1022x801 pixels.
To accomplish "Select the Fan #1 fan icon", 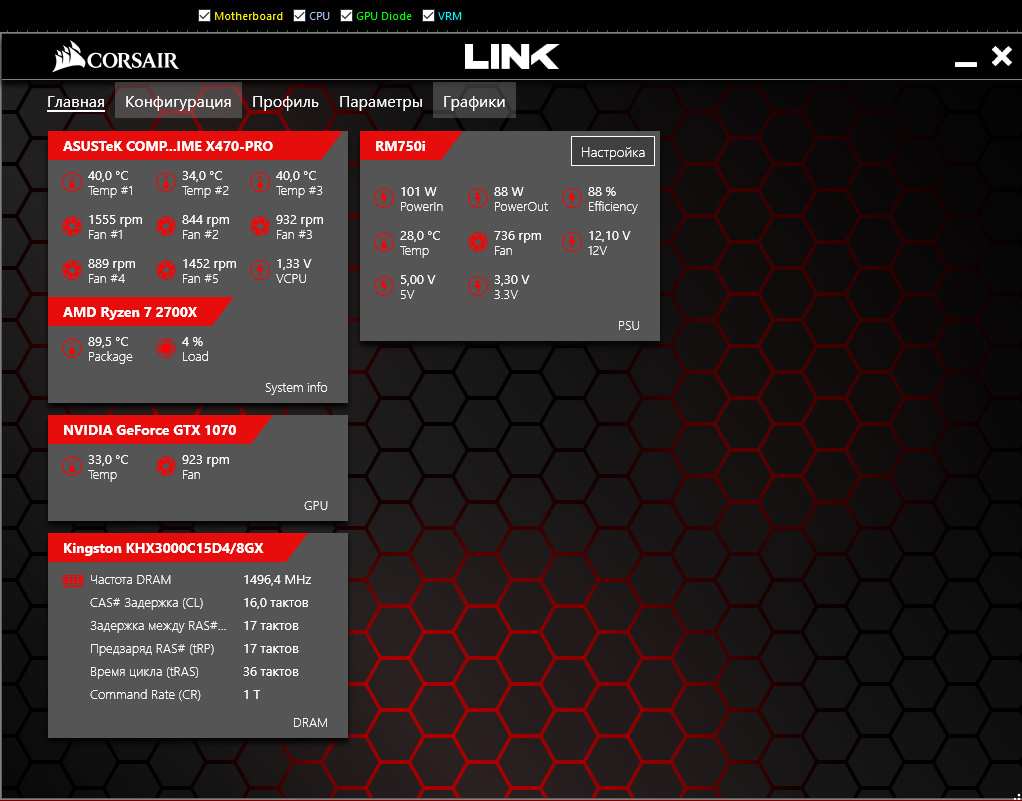I will pyautogui.click(x=72, y=227).
